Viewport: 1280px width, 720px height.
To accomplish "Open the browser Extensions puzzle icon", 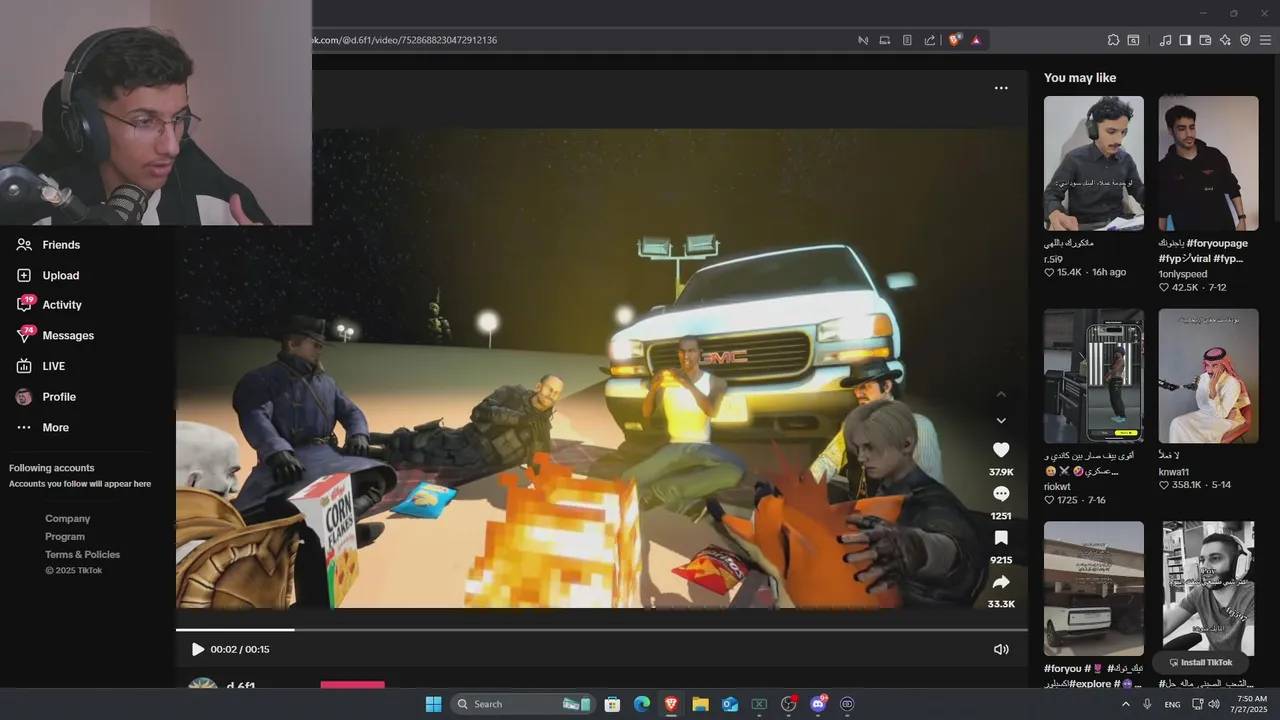I will click(1113, 40).
